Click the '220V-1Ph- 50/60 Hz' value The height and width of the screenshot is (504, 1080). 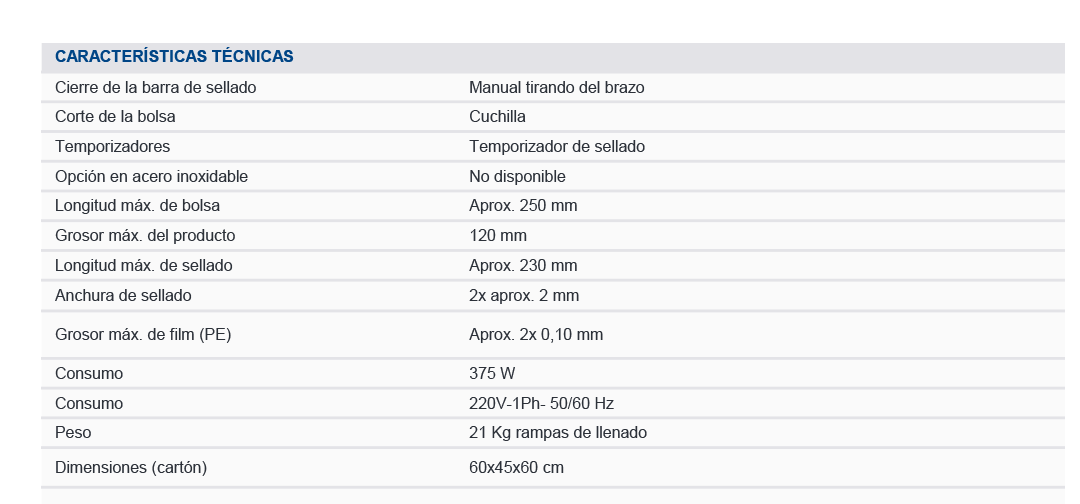click(x=541, y=404)
